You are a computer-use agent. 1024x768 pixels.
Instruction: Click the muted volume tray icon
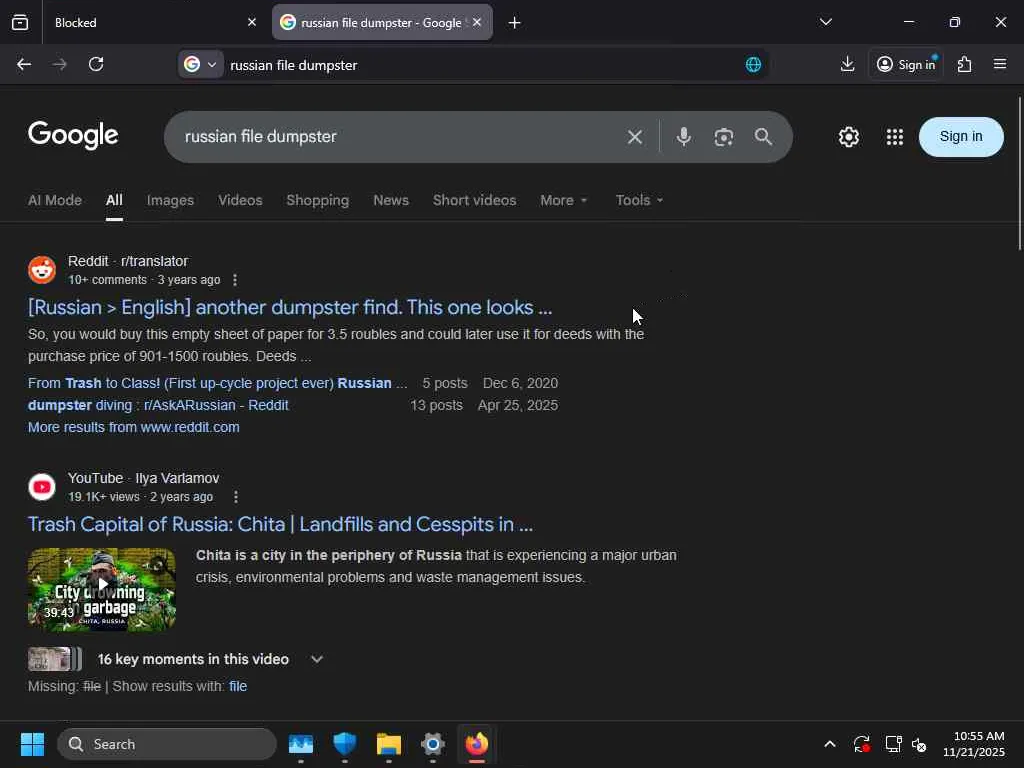click(920, 744)
